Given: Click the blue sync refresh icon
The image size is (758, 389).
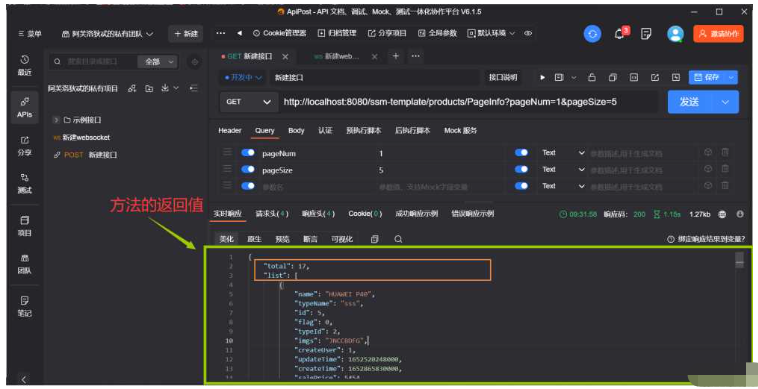Looking at the screenshot, I should tap(593, 34).
